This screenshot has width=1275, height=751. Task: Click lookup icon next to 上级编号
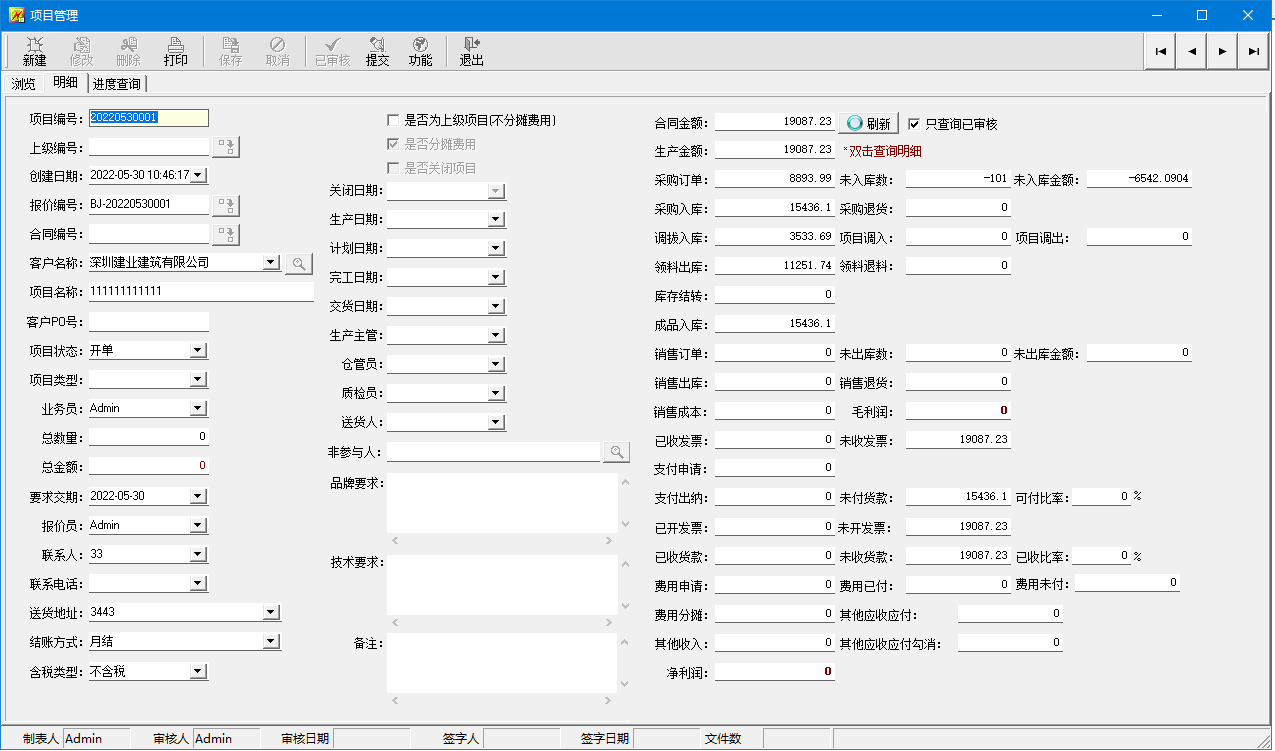(x=227, y=147)
